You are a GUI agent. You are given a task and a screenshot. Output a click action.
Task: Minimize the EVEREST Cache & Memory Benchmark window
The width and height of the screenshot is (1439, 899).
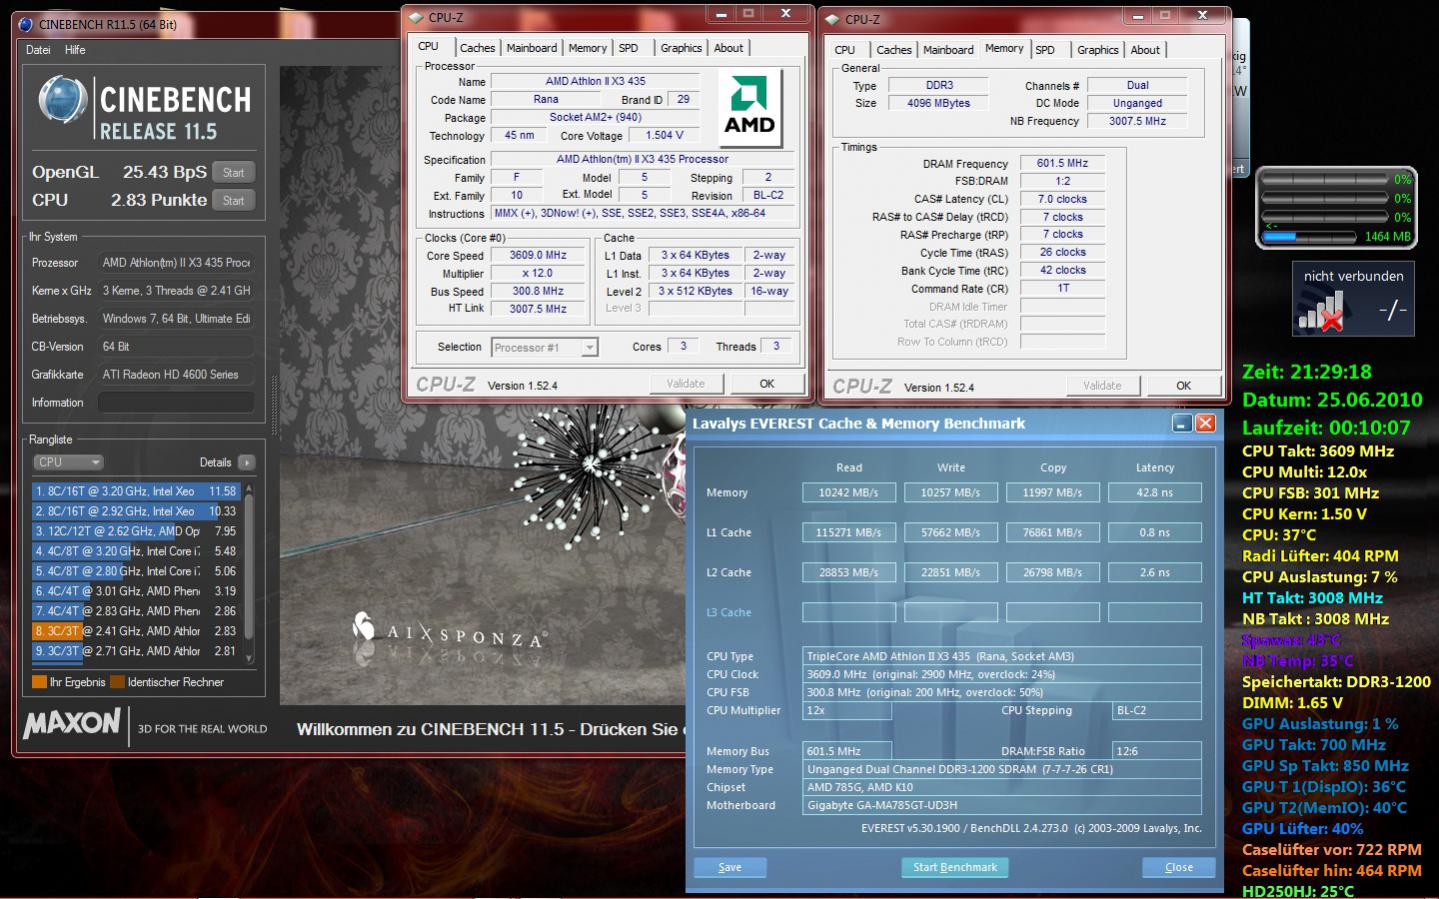click(1182, 423)
